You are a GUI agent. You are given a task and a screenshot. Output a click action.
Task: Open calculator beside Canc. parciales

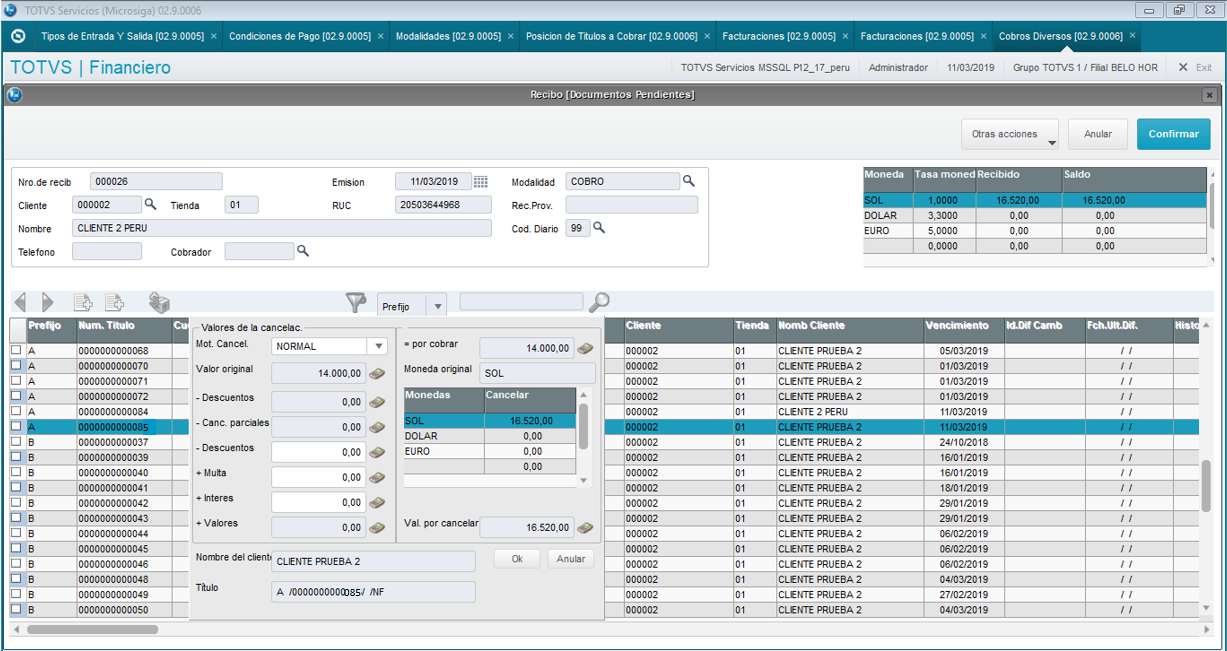(377, 427)
